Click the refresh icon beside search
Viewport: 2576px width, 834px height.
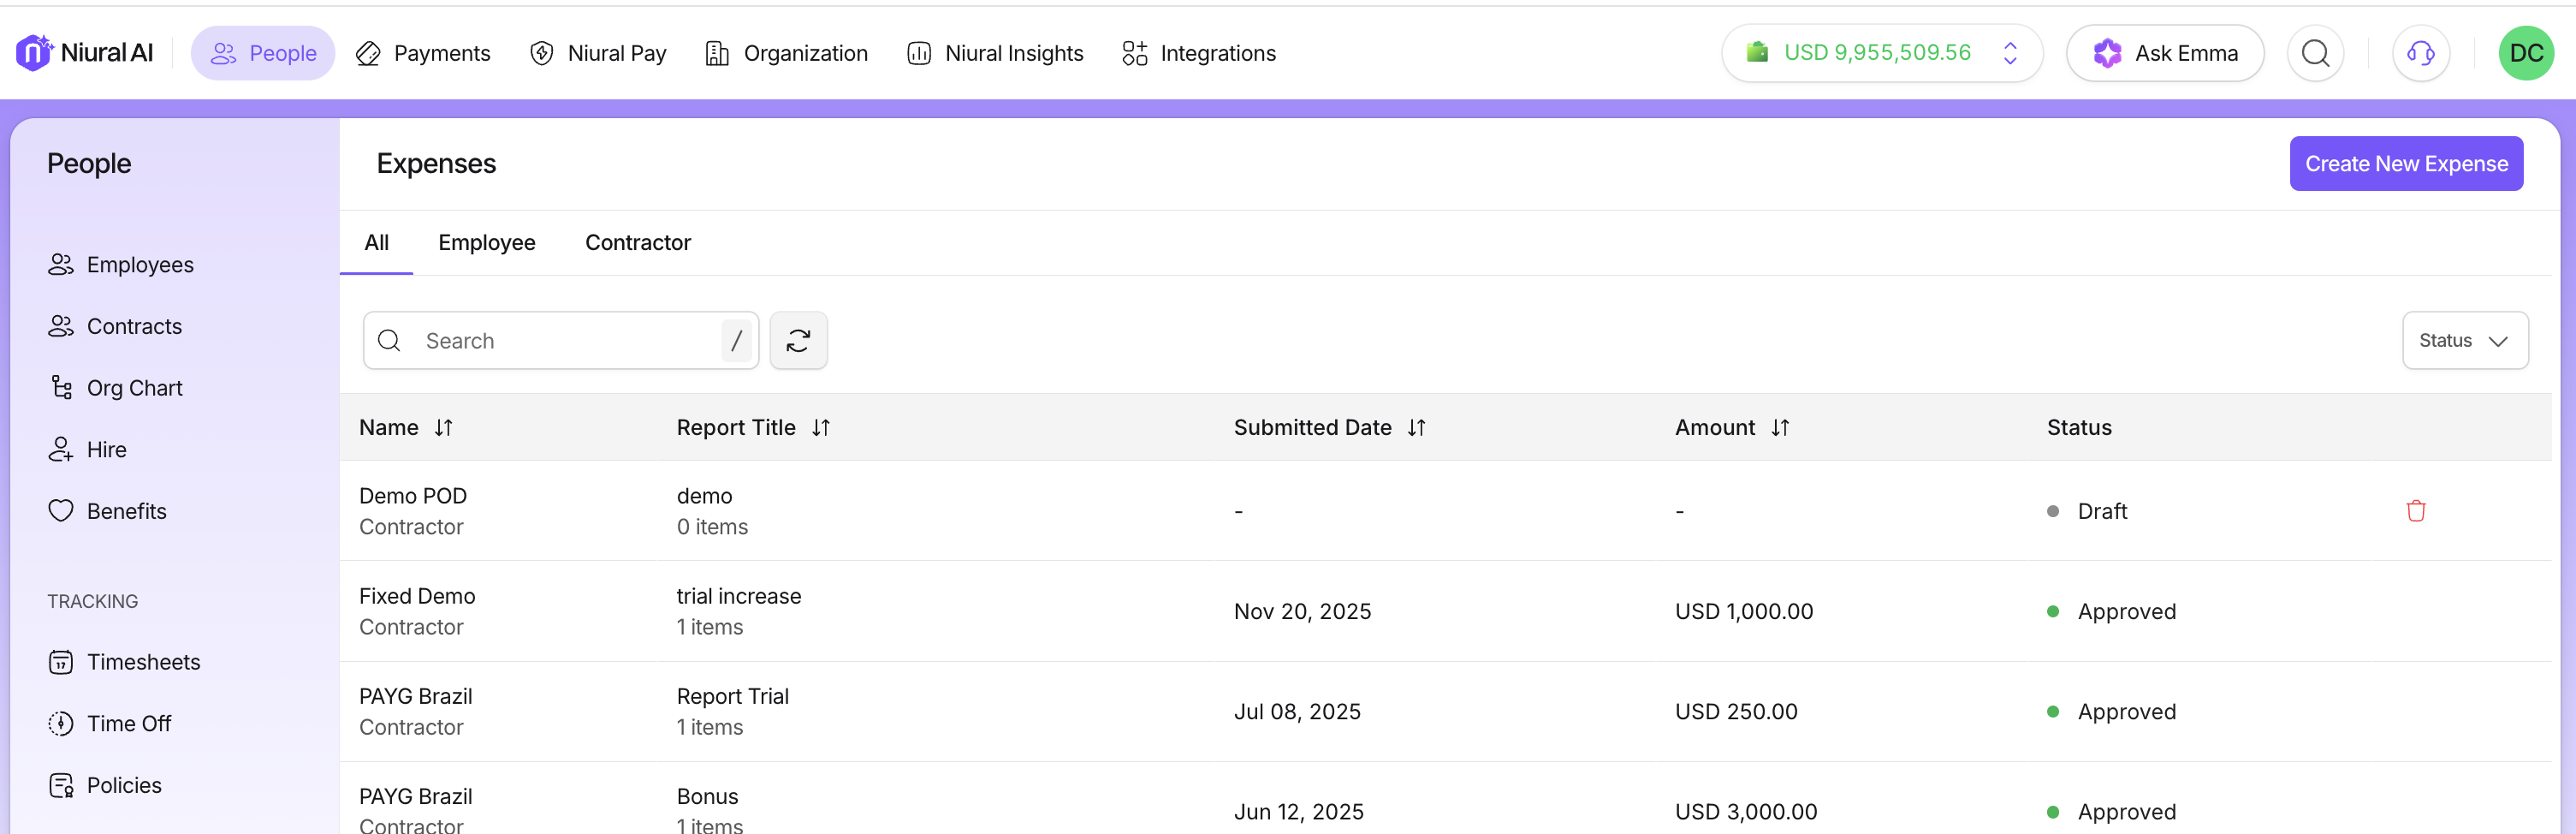(x=798, y=341)
